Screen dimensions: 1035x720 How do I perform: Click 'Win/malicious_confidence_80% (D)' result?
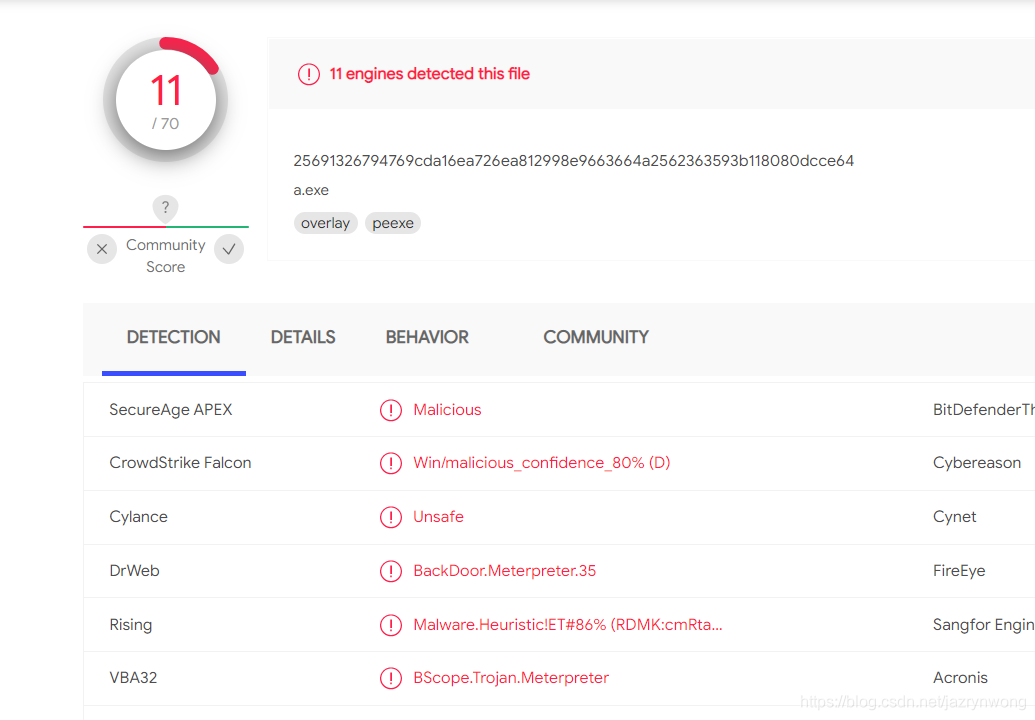click(x=542, y=463)
